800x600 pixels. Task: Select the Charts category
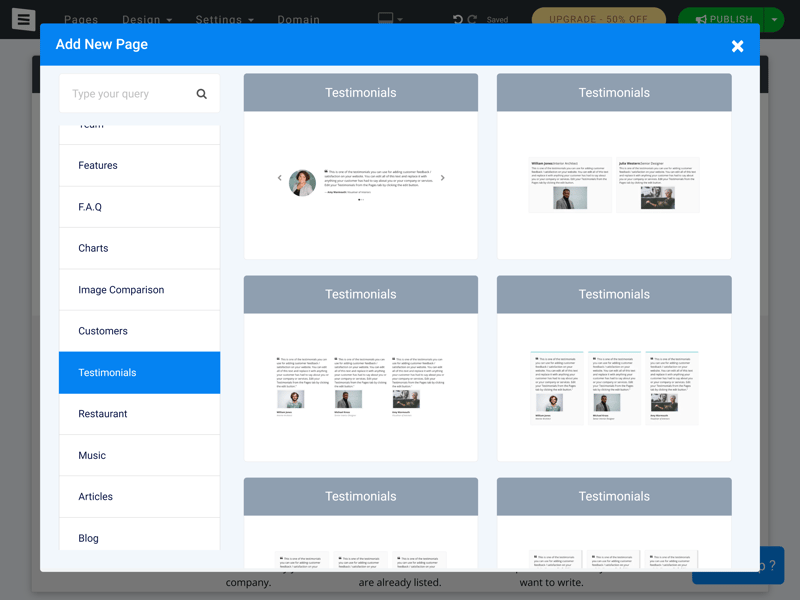[139, 248]
